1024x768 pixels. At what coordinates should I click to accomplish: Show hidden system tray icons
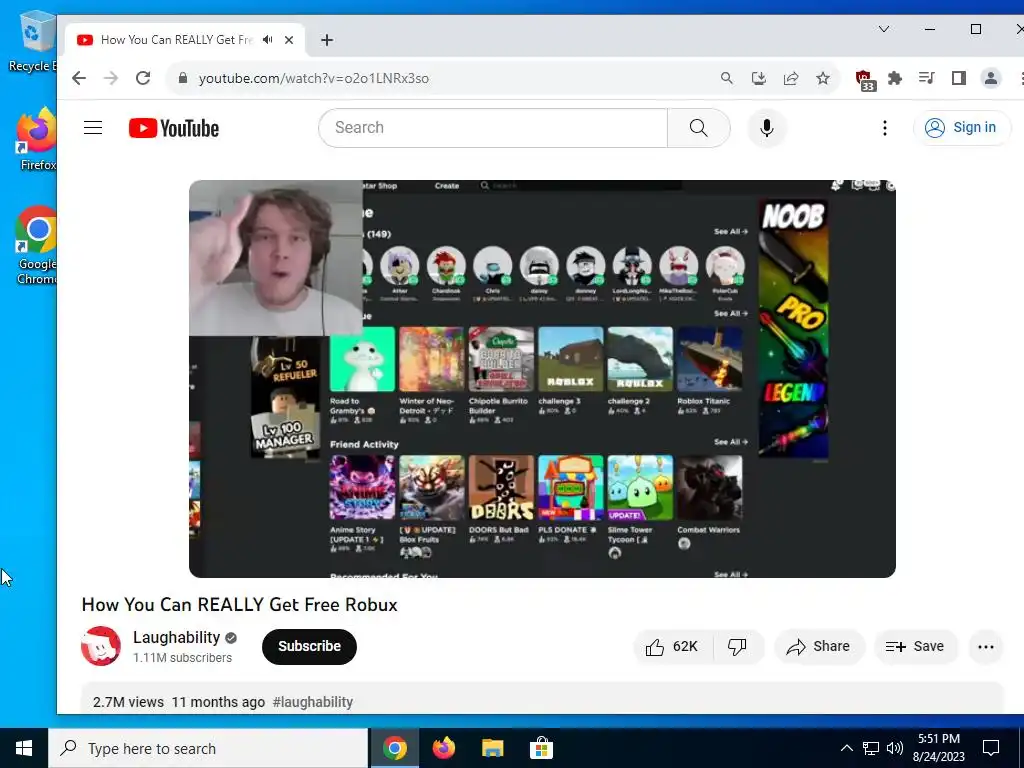click(846, 748)
